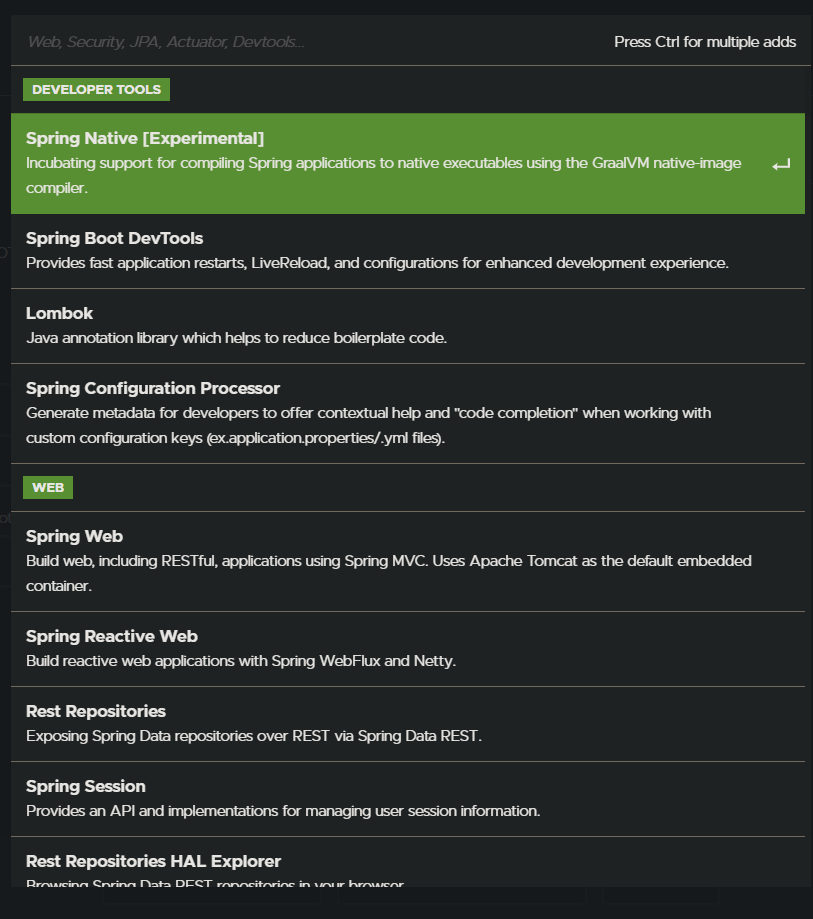Image resolution: width=813 pixels, height=919 pixels.
Task: Click the WEB category badge
Action: point(47,487)
